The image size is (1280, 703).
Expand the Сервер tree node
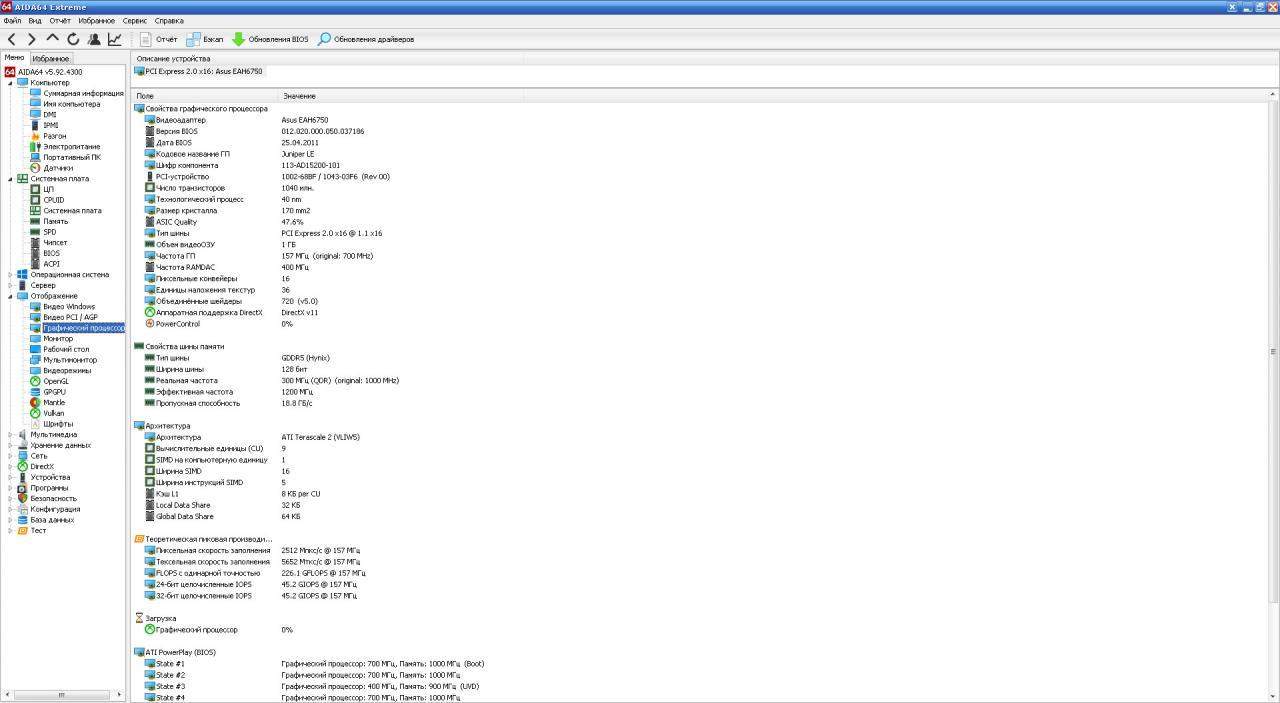(x=11, y=285)
